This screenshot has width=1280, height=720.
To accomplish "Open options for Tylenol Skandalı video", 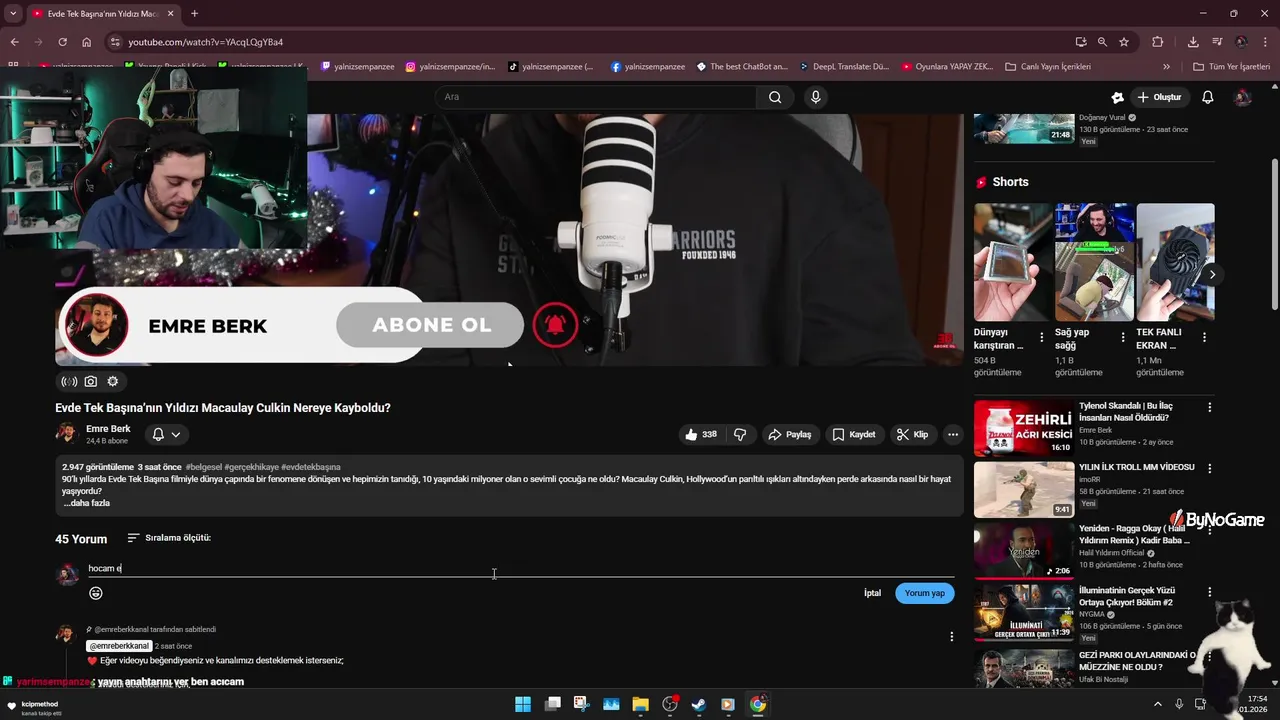I will pyautogui.click(x=1209, y=407).
